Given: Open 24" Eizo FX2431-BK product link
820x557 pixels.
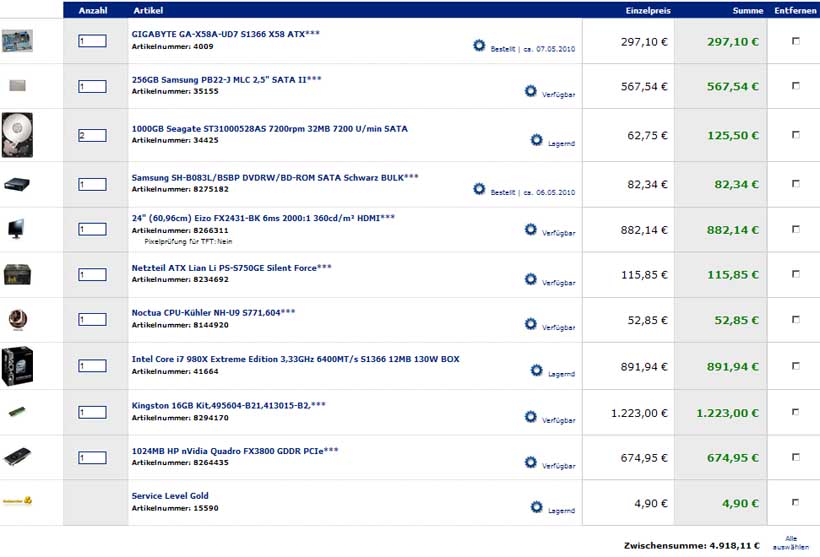Looking at the screenshot, I should pyautogui.click(x=263, y=218).
